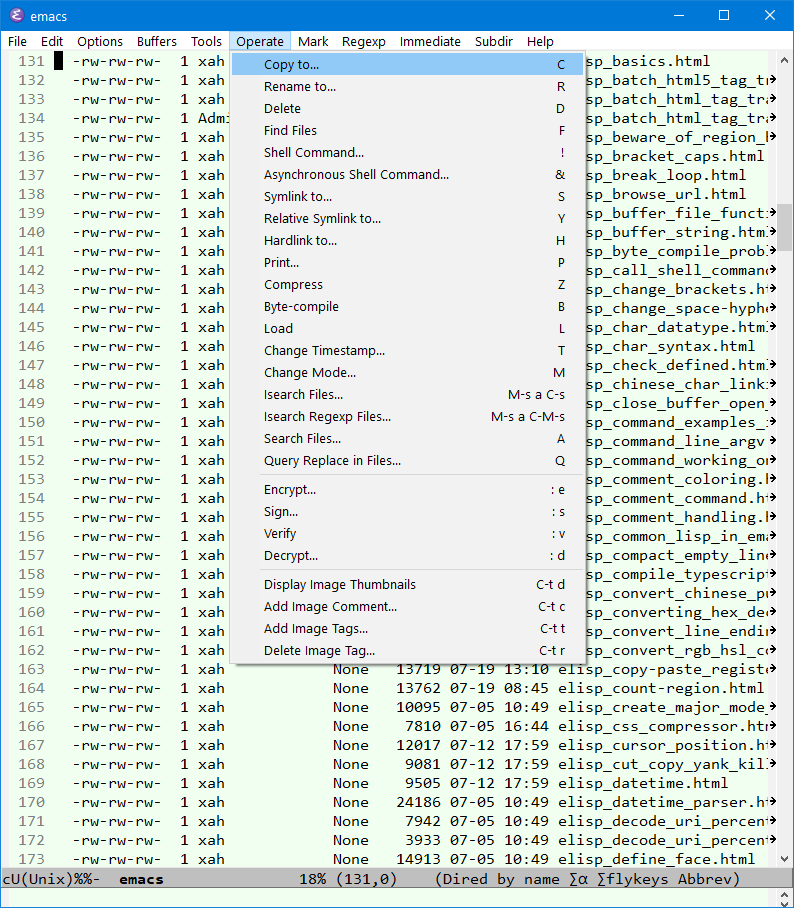Viewport: 794px width, 908px height.
Task: Choose Isearch Files... entry
Action: click(x=407, y=394)
